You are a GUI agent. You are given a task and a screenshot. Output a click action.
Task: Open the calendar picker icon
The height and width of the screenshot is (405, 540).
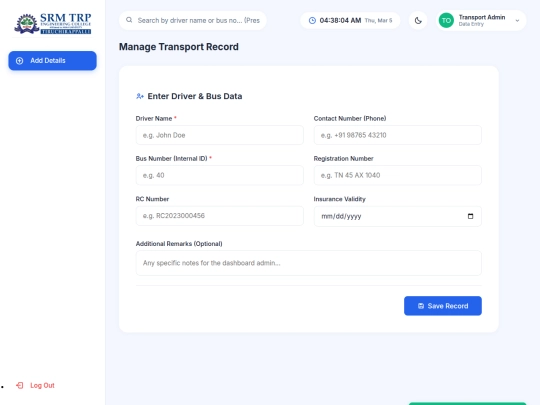point(470,216)
